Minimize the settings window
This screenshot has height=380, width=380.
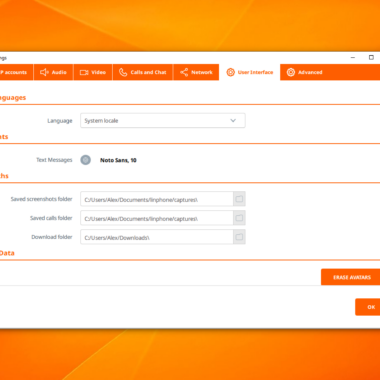point(353,58)
